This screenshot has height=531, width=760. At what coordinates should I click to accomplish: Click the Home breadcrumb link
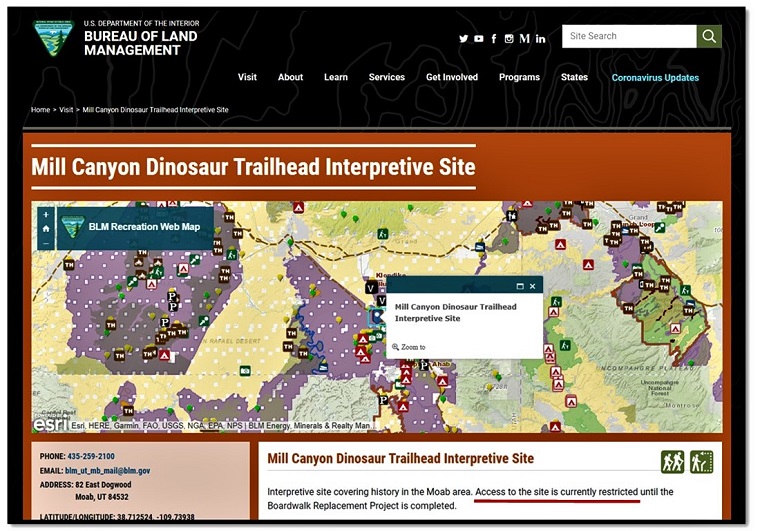(40, 110)
